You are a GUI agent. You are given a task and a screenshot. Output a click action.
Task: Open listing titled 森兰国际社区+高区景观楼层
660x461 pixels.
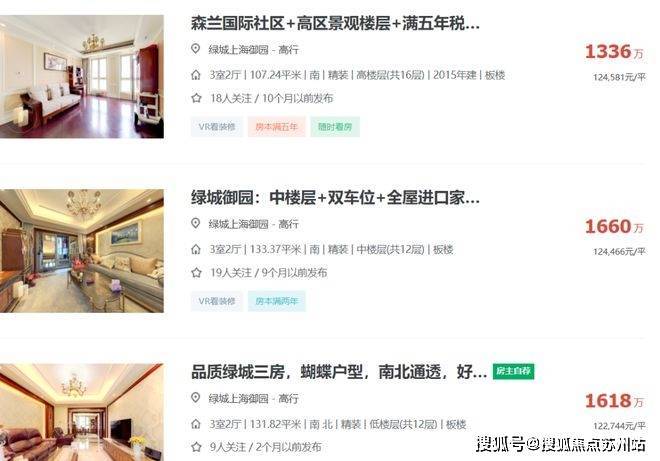[x=335, y=24]
